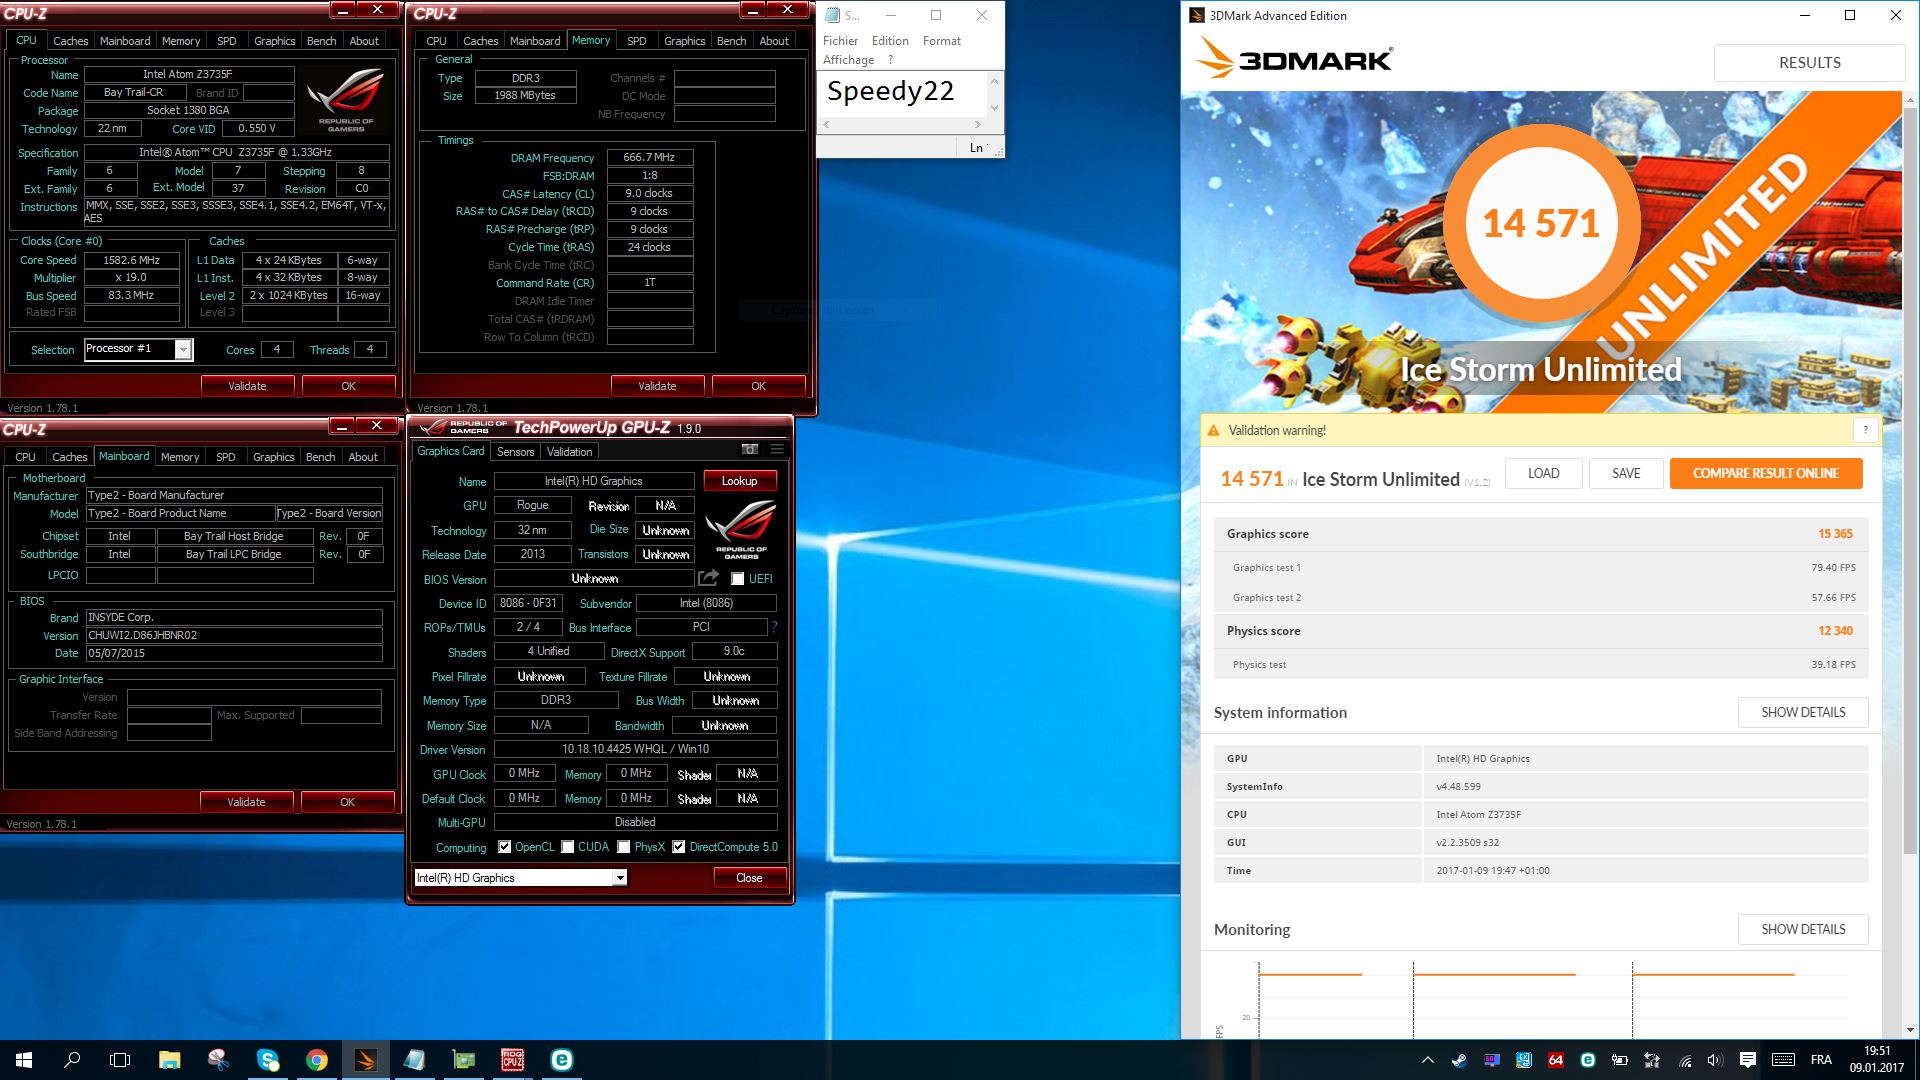
Task: Switch to Notepad via its taskbar icon
Action: tap(414, 1060)
